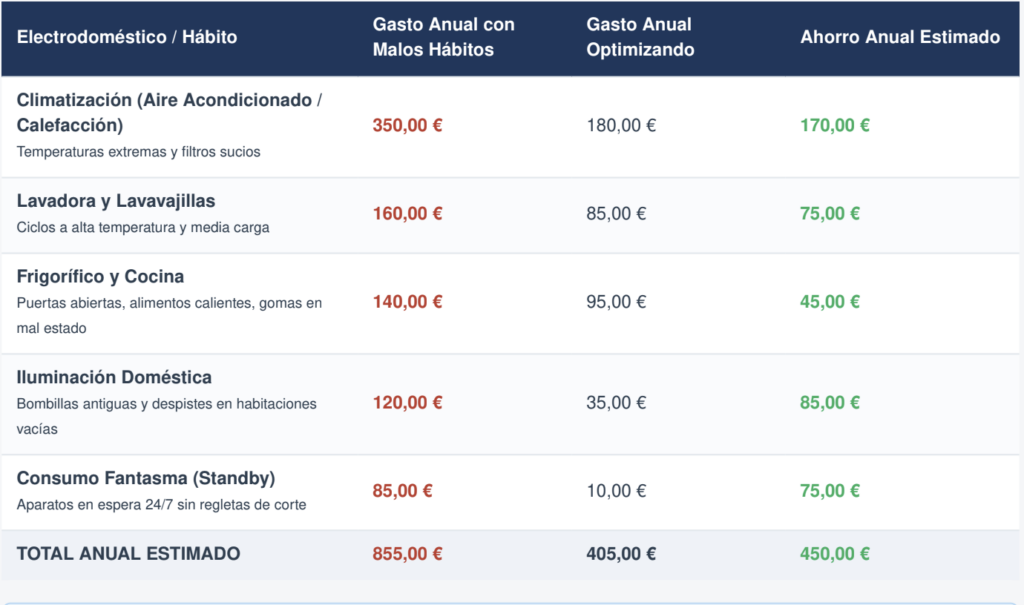This screenshot has height=605, width=1024.
Task: Select the 10,00 € standby optimized cost
Action: click(616, 491)
